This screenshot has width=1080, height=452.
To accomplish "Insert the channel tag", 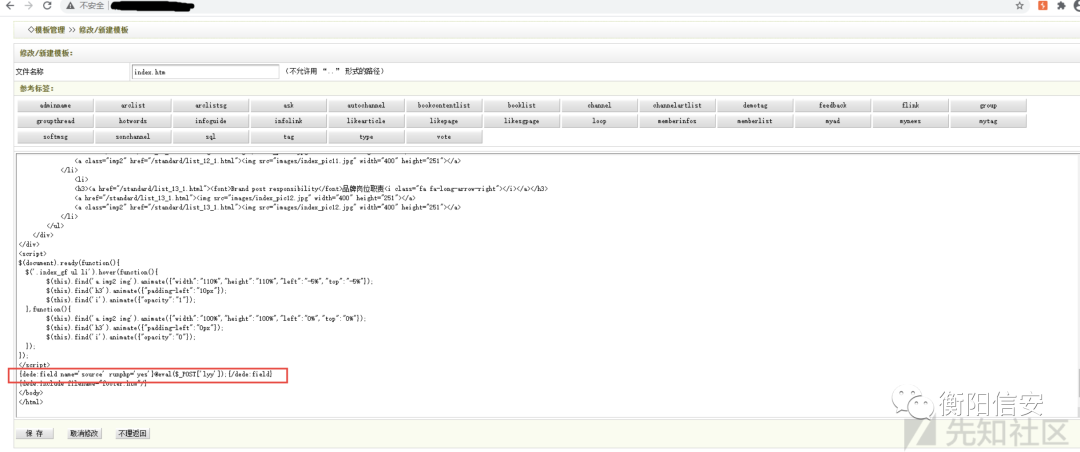I will point(600,105).
